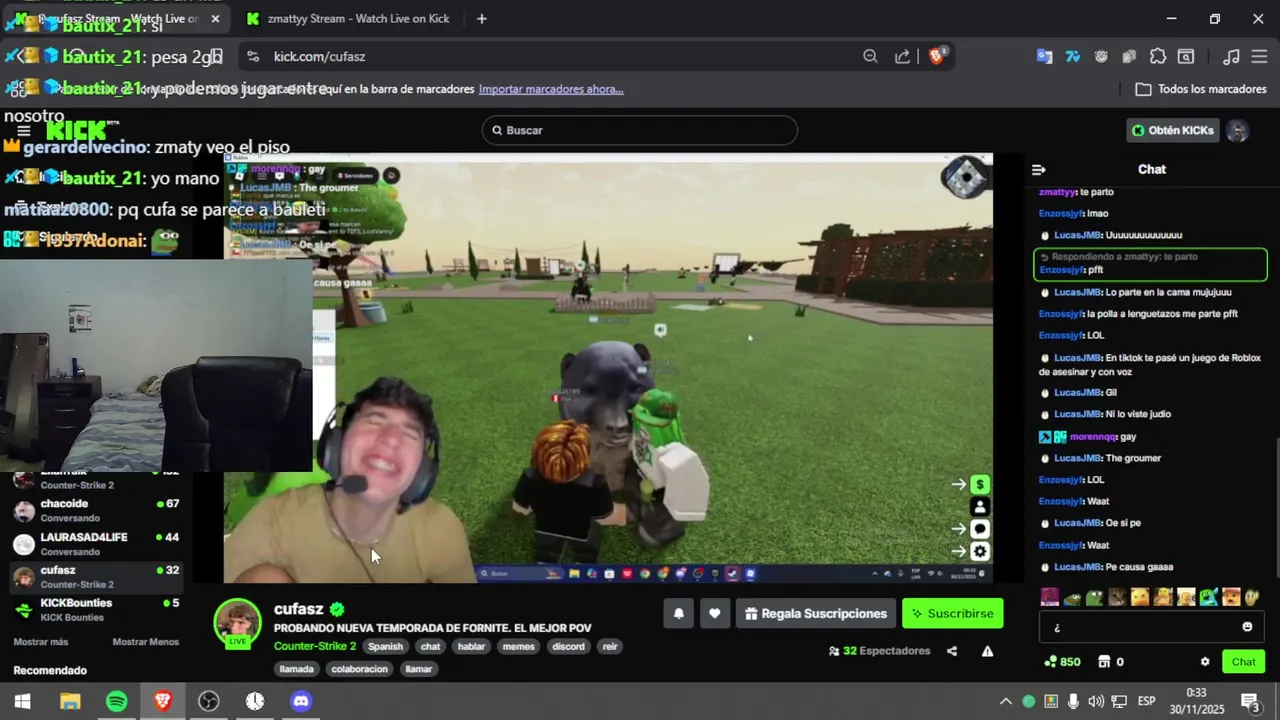Focus the Buscar search field on Kick
Viewport: 1280px width, 720px height.
[640, 130]
